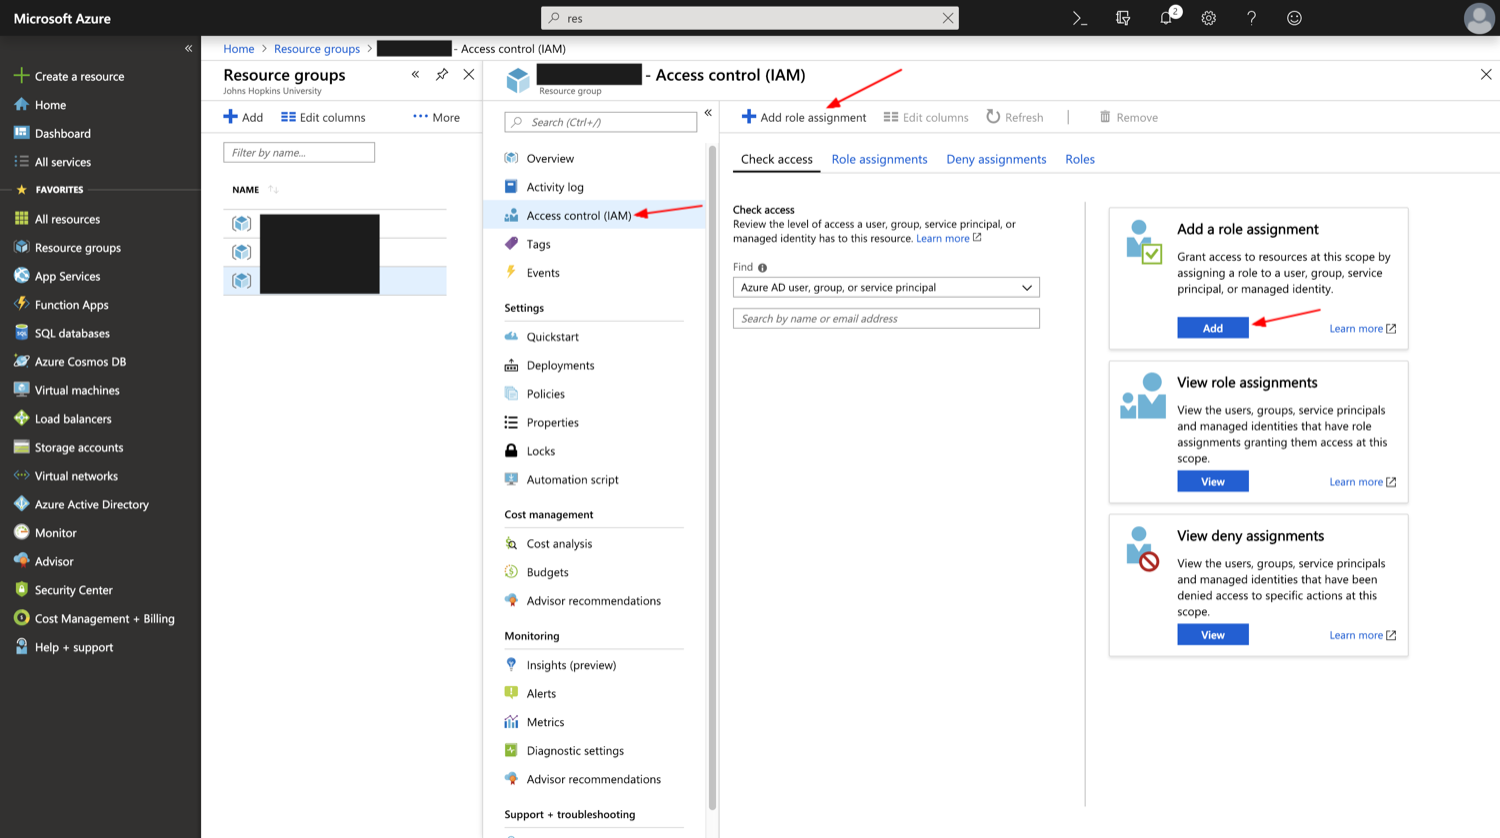
Task: Open the account avatar menu
Action: [x=1479, y=18]
